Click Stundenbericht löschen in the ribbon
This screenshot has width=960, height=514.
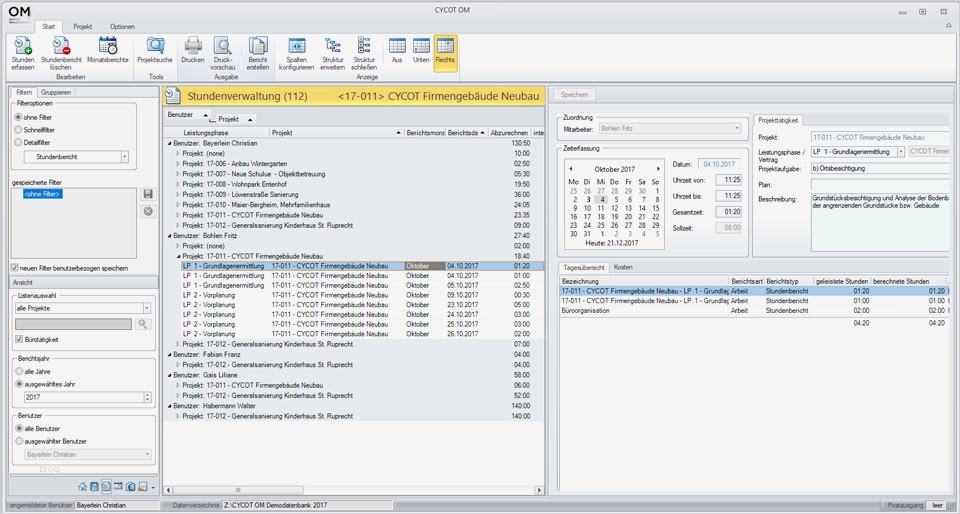coord(61,46)
